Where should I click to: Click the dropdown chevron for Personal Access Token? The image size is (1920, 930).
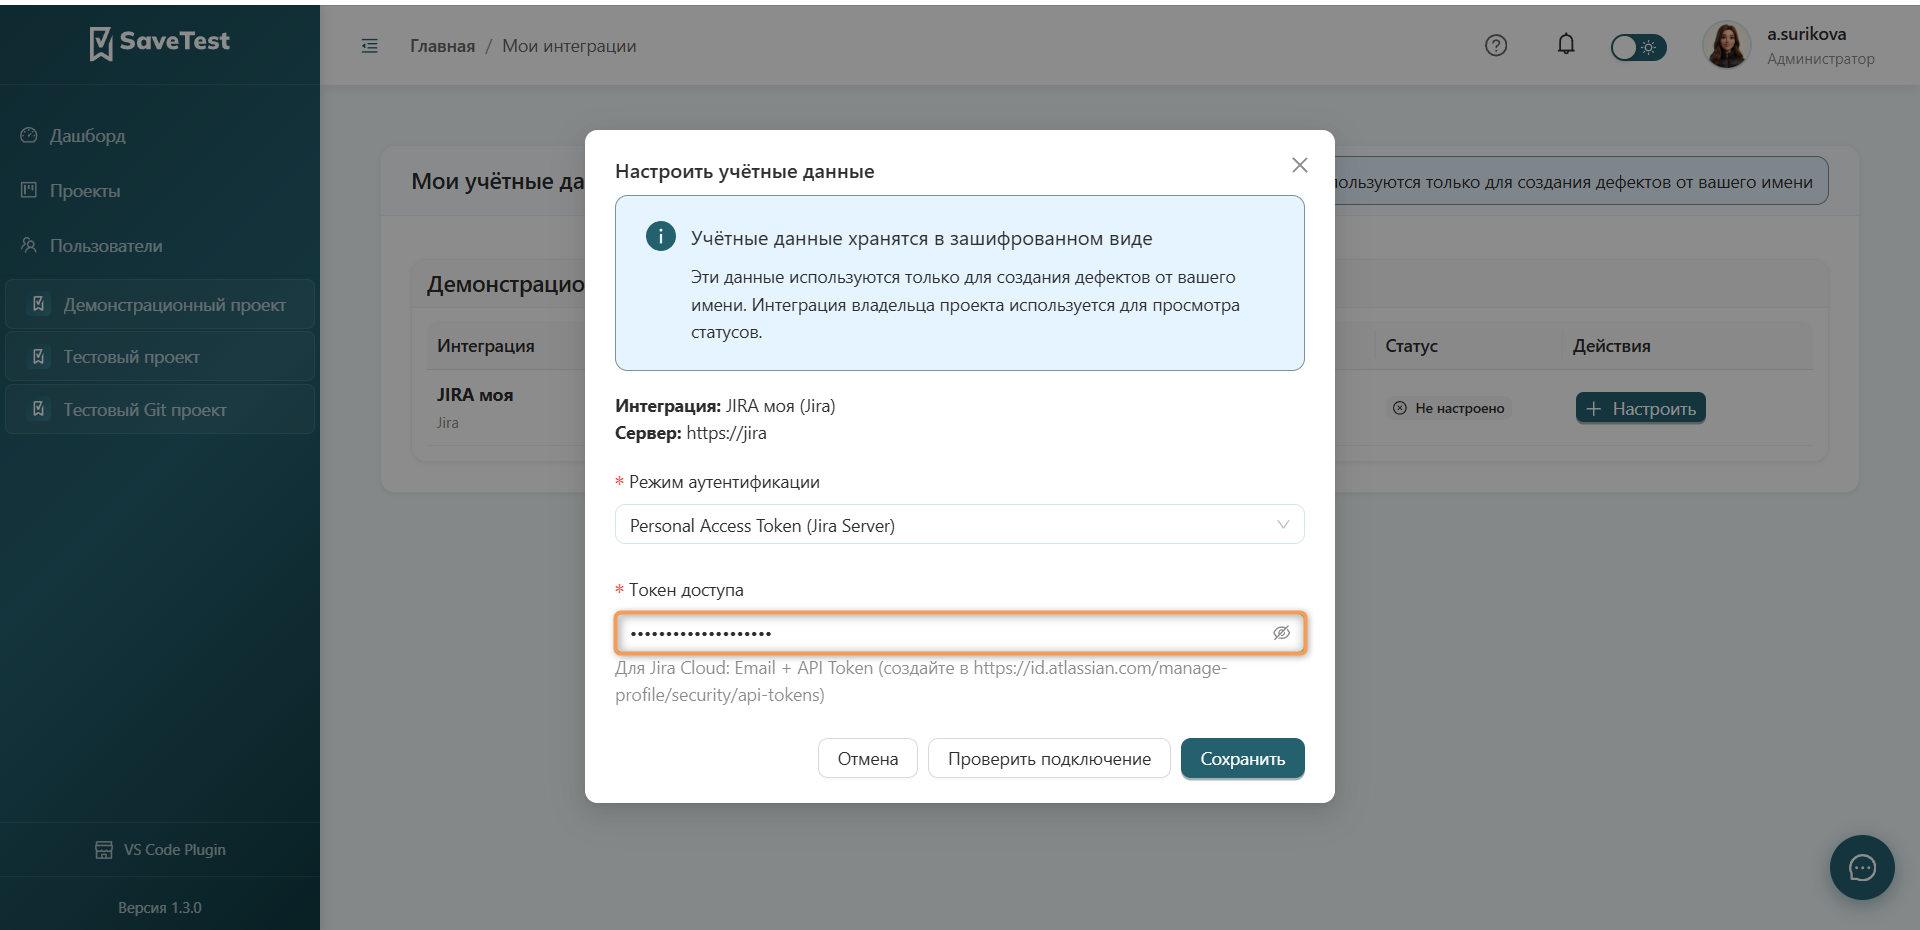(x=1283, y=525)
